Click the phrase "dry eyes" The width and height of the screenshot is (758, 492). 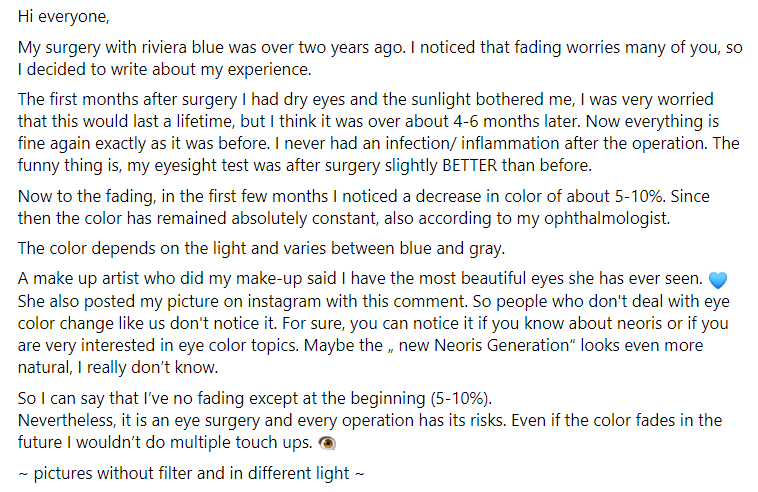(x=314, y=100)
